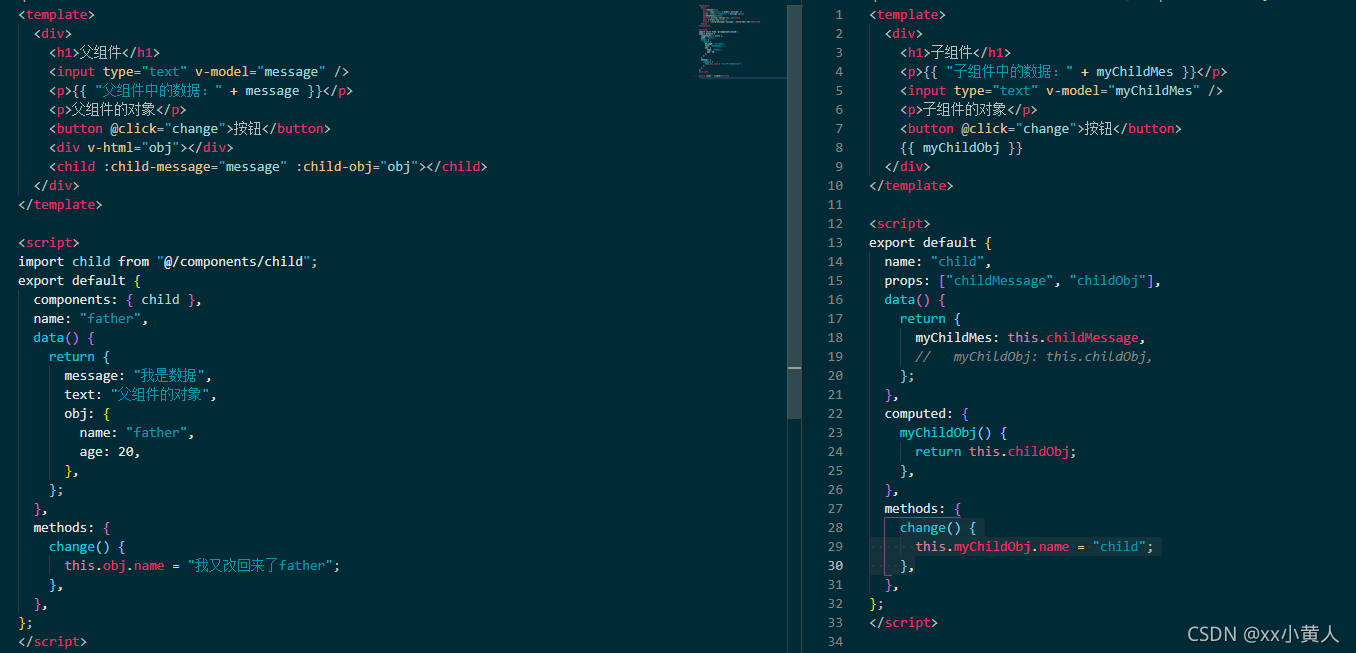Click line number 1 in right editor
Image resolution: width=1356 pixels, height=653 pixels.
pos(839,15)
